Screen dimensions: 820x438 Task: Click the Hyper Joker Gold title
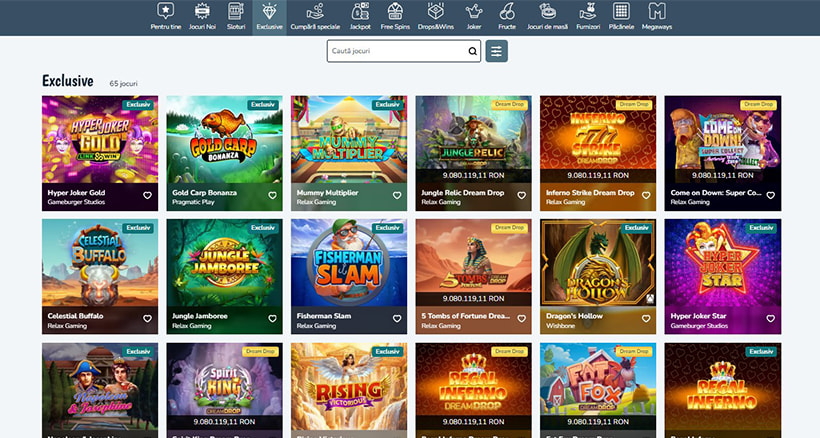[76, 192]
